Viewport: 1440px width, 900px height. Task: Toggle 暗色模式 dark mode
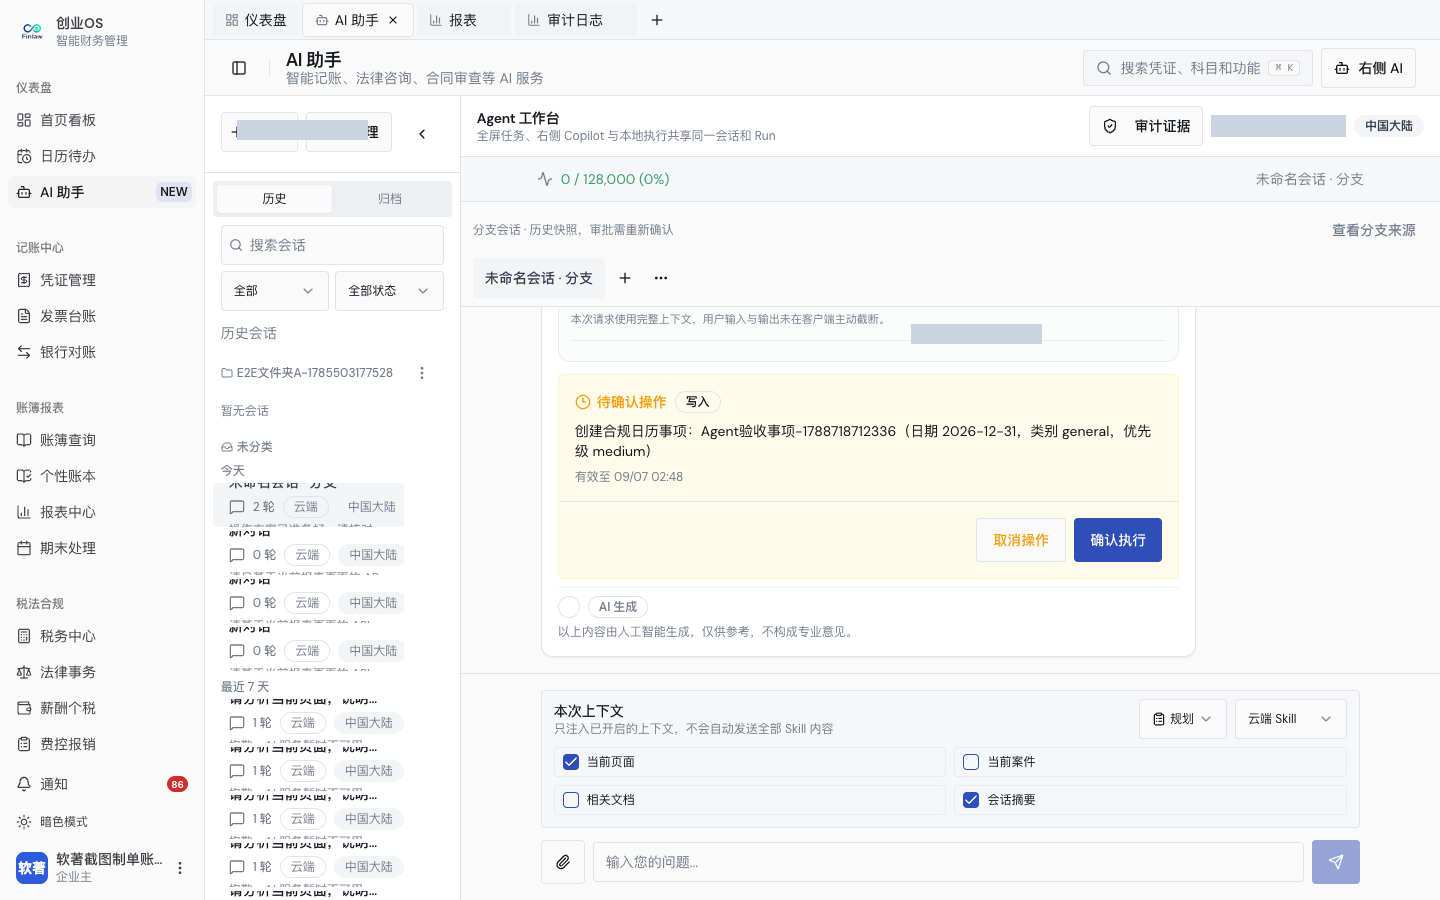tap(101, 822)
